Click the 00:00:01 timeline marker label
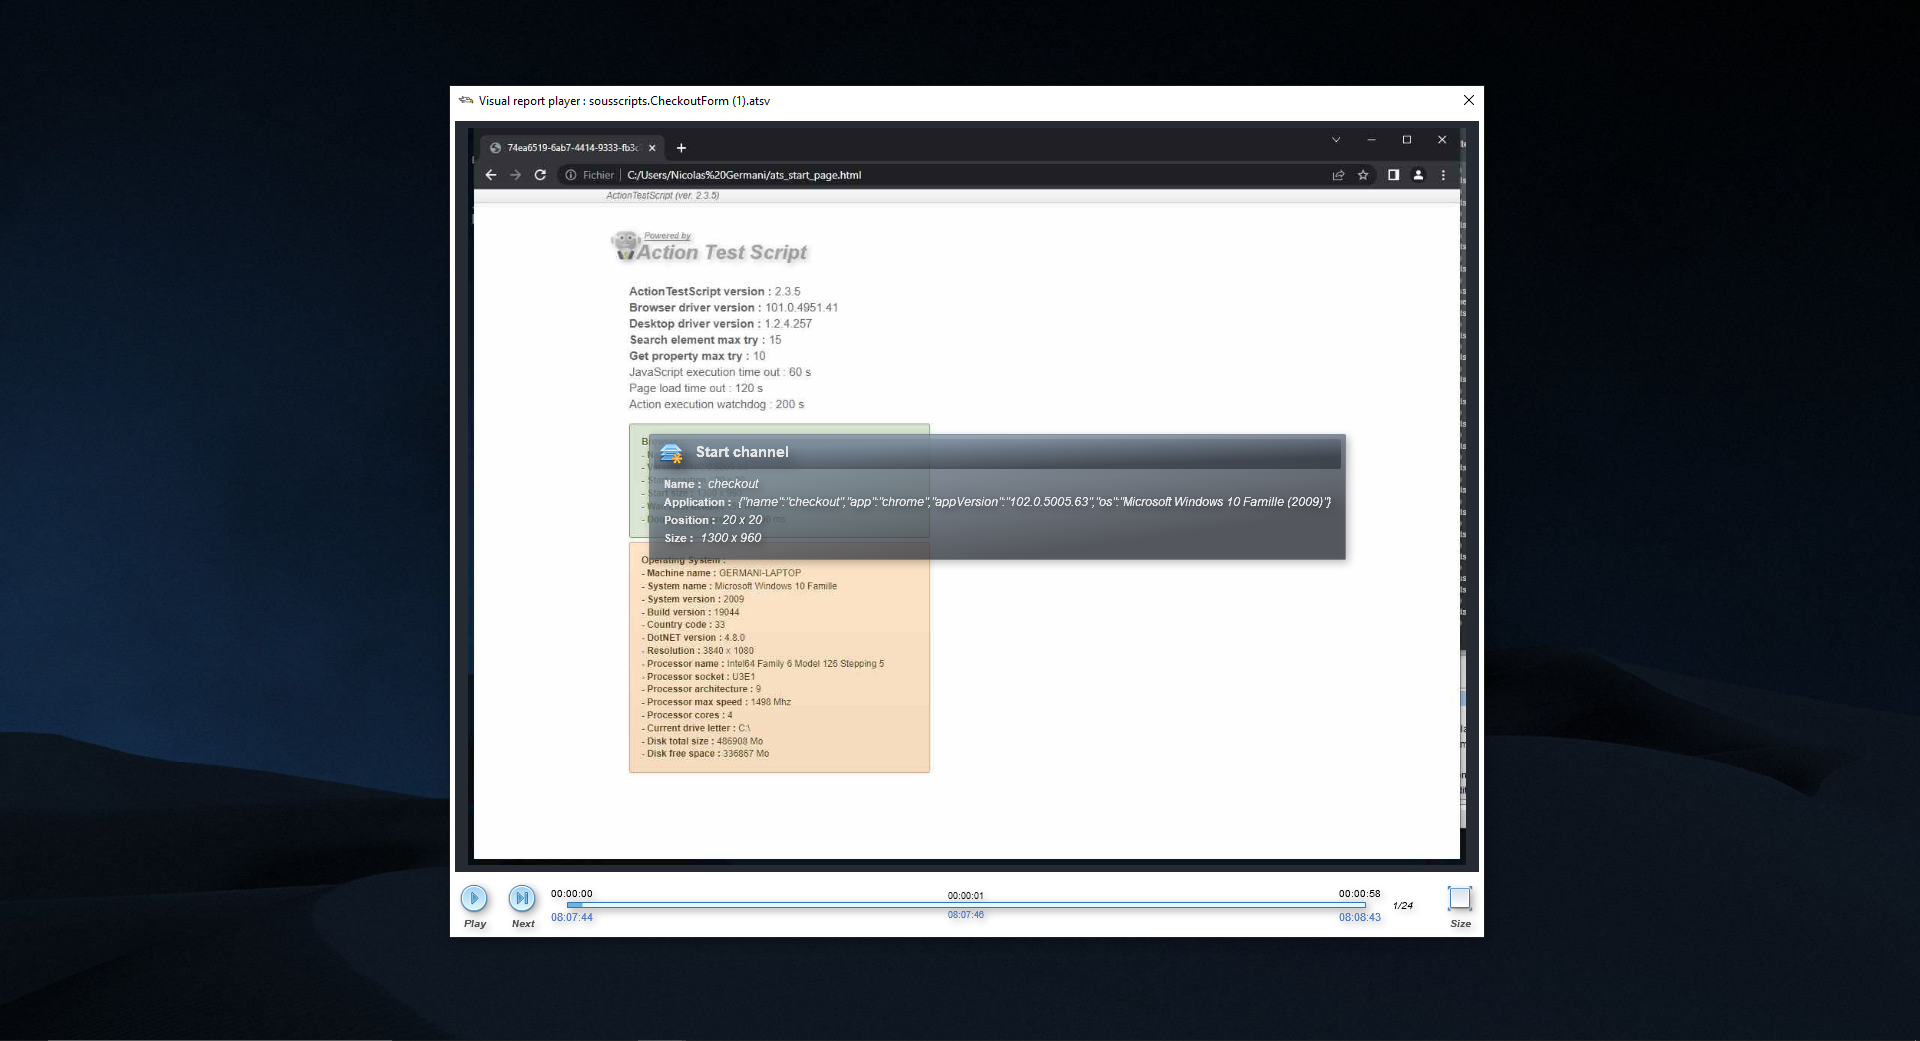This screenshot has height=1041, width=1920. tap(965, 895)
